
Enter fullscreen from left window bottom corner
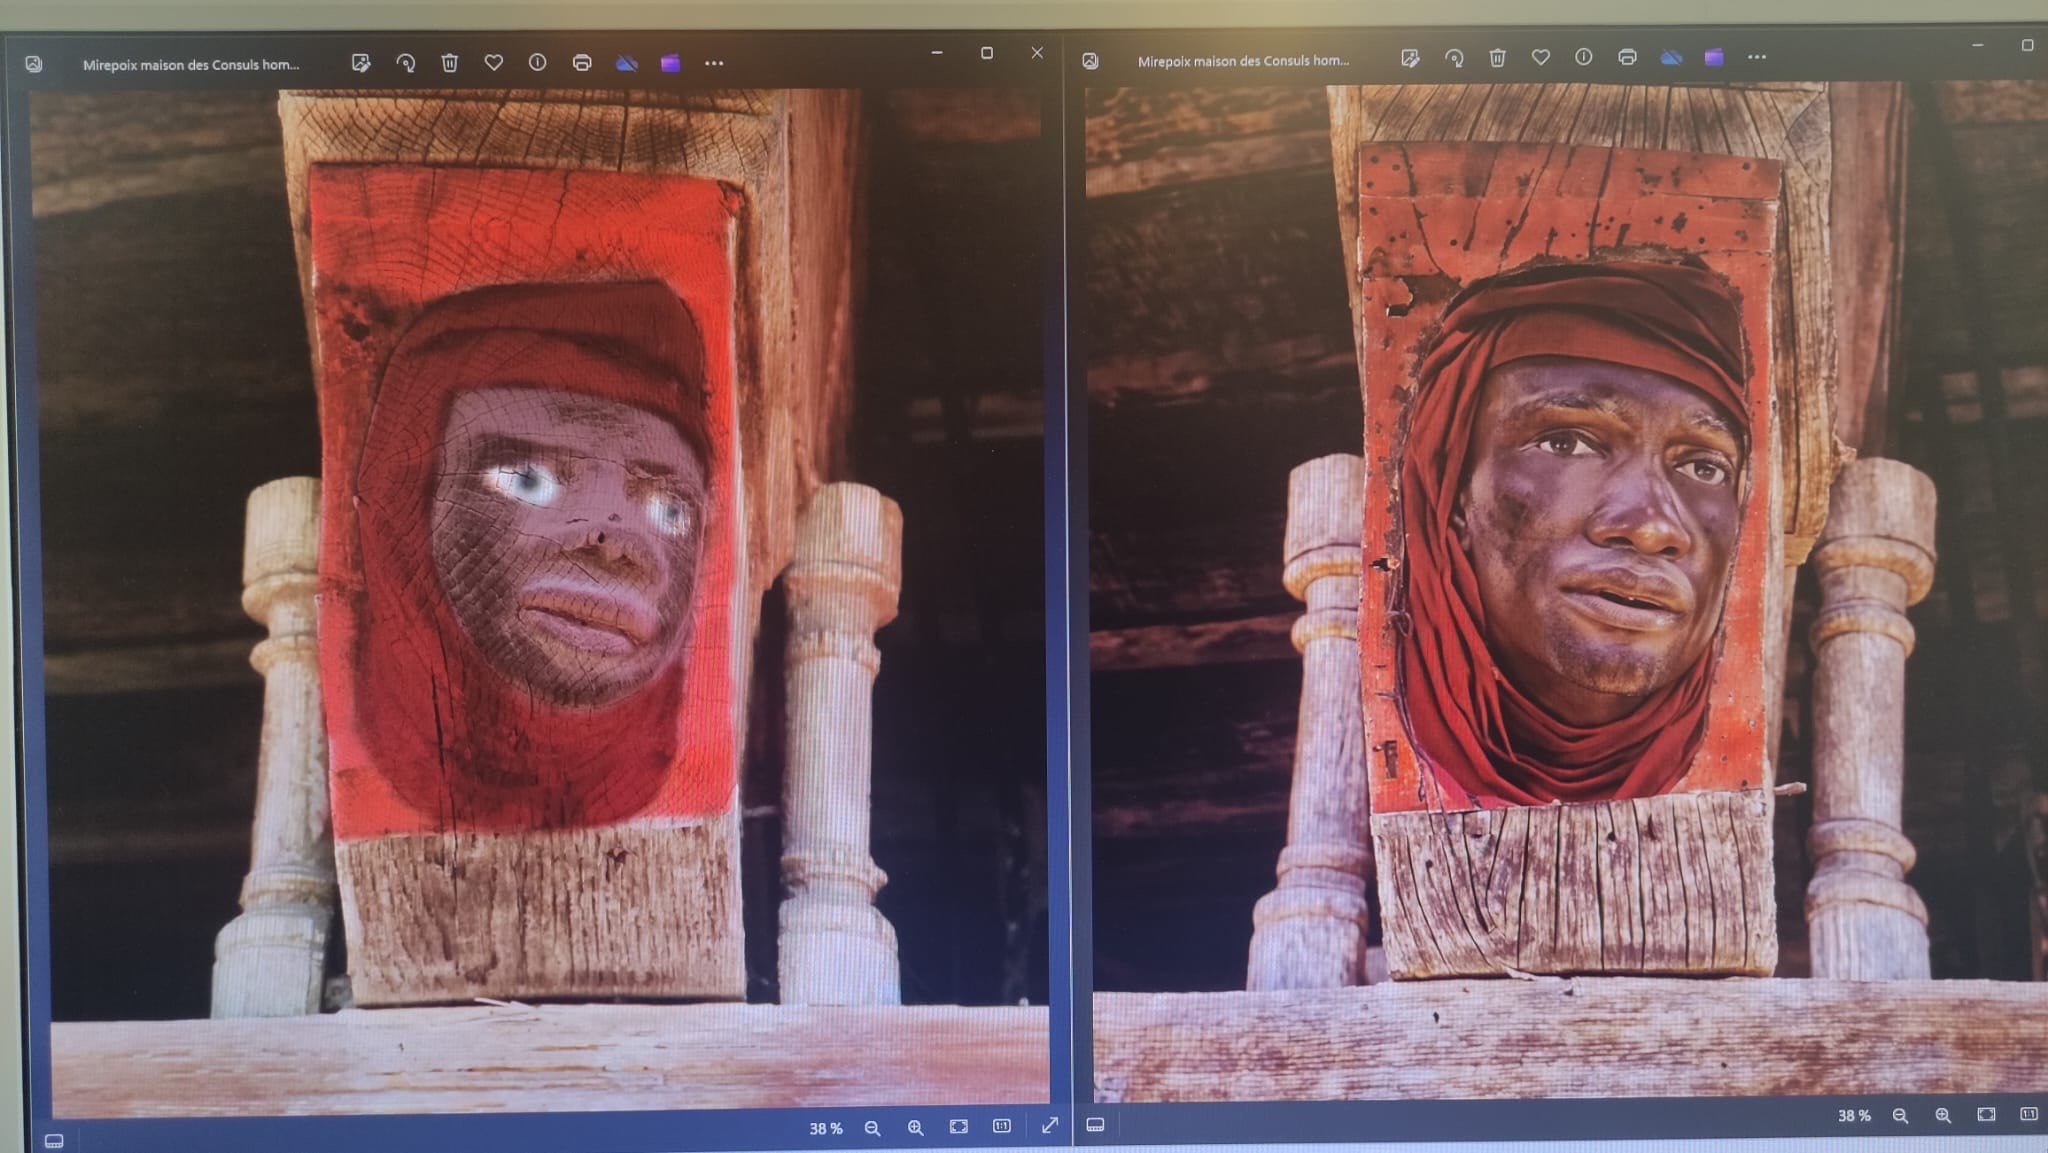point(1049,1126)
